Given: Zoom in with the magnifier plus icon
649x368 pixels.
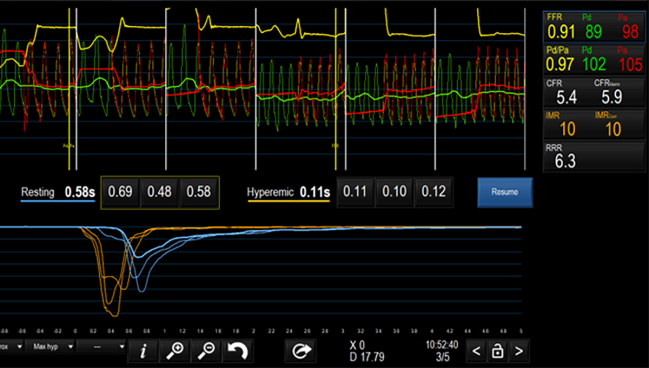Looking at the screenshot, I should coord(175,351).
